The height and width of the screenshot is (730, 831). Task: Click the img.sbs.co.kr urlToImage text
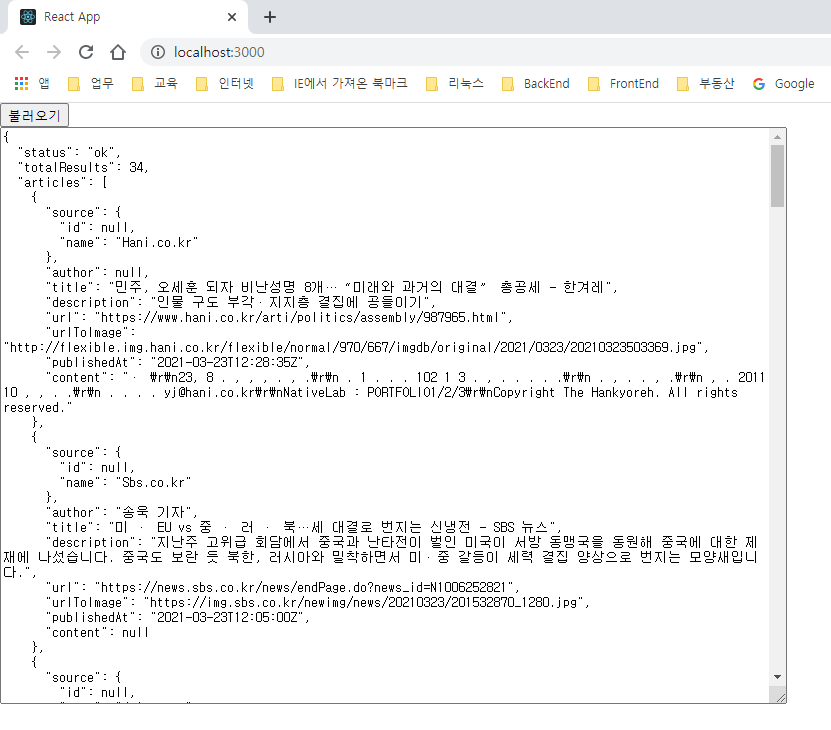[x=318, y=603]
